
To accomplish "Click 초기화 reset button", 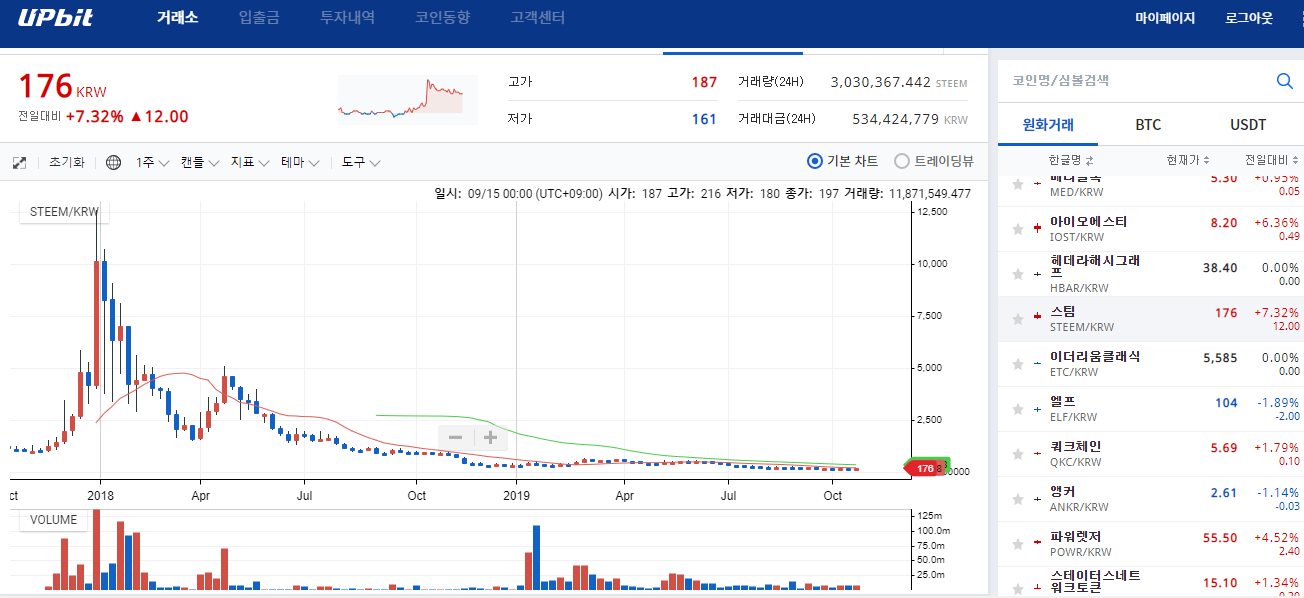I will coord(67,162).
